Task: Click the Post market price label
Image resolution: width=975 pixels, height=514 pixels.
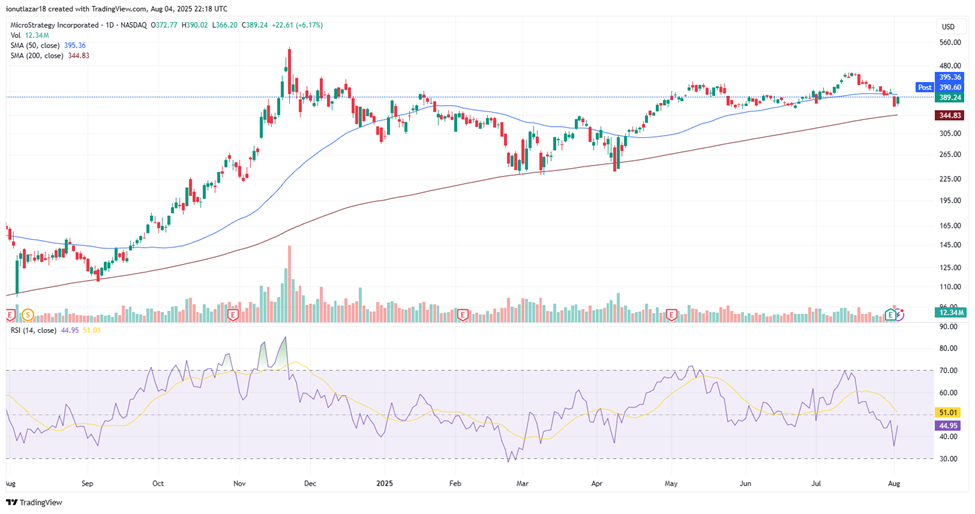Action: tap(924, 88)
